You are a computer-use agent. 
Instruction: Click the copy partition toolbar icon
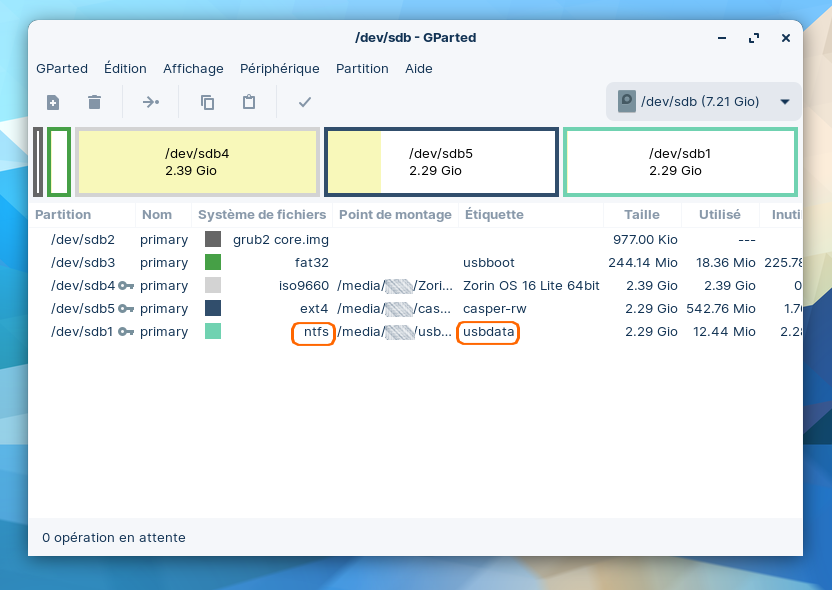pyautogui.click(x=207, y=102)
